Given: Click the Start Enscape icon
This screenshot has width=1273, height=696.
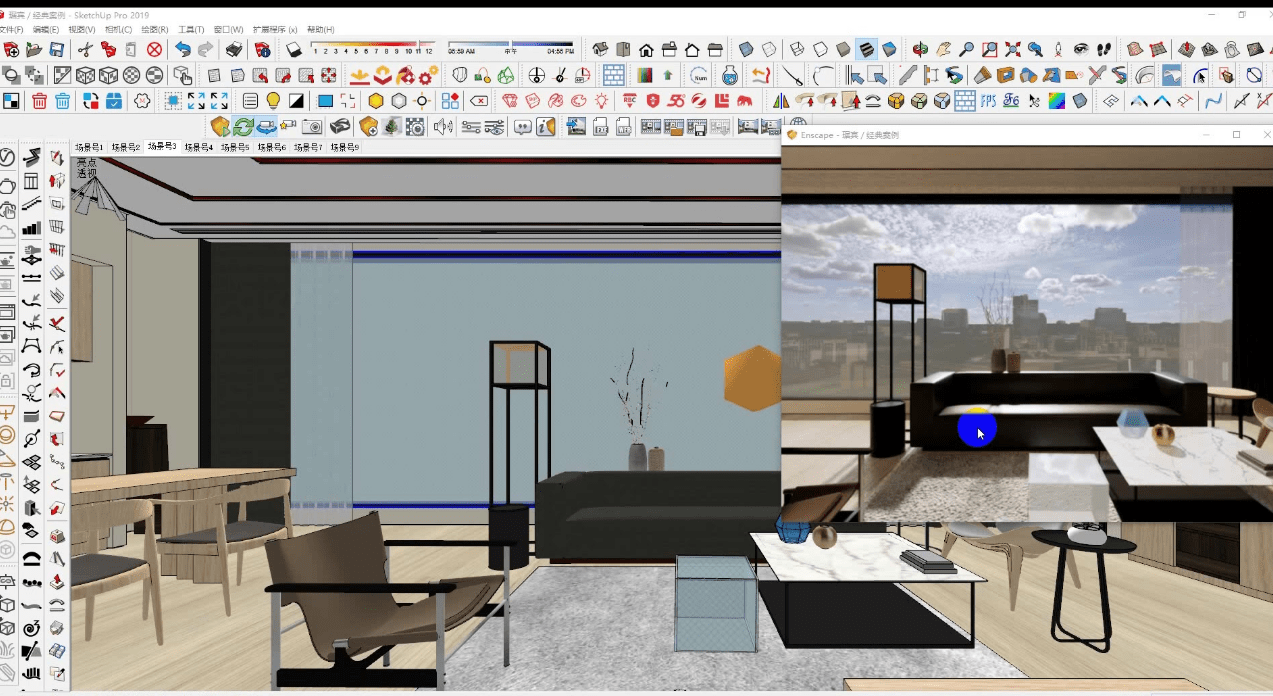Looking at the screenshot, I should [x=220, y=126].
